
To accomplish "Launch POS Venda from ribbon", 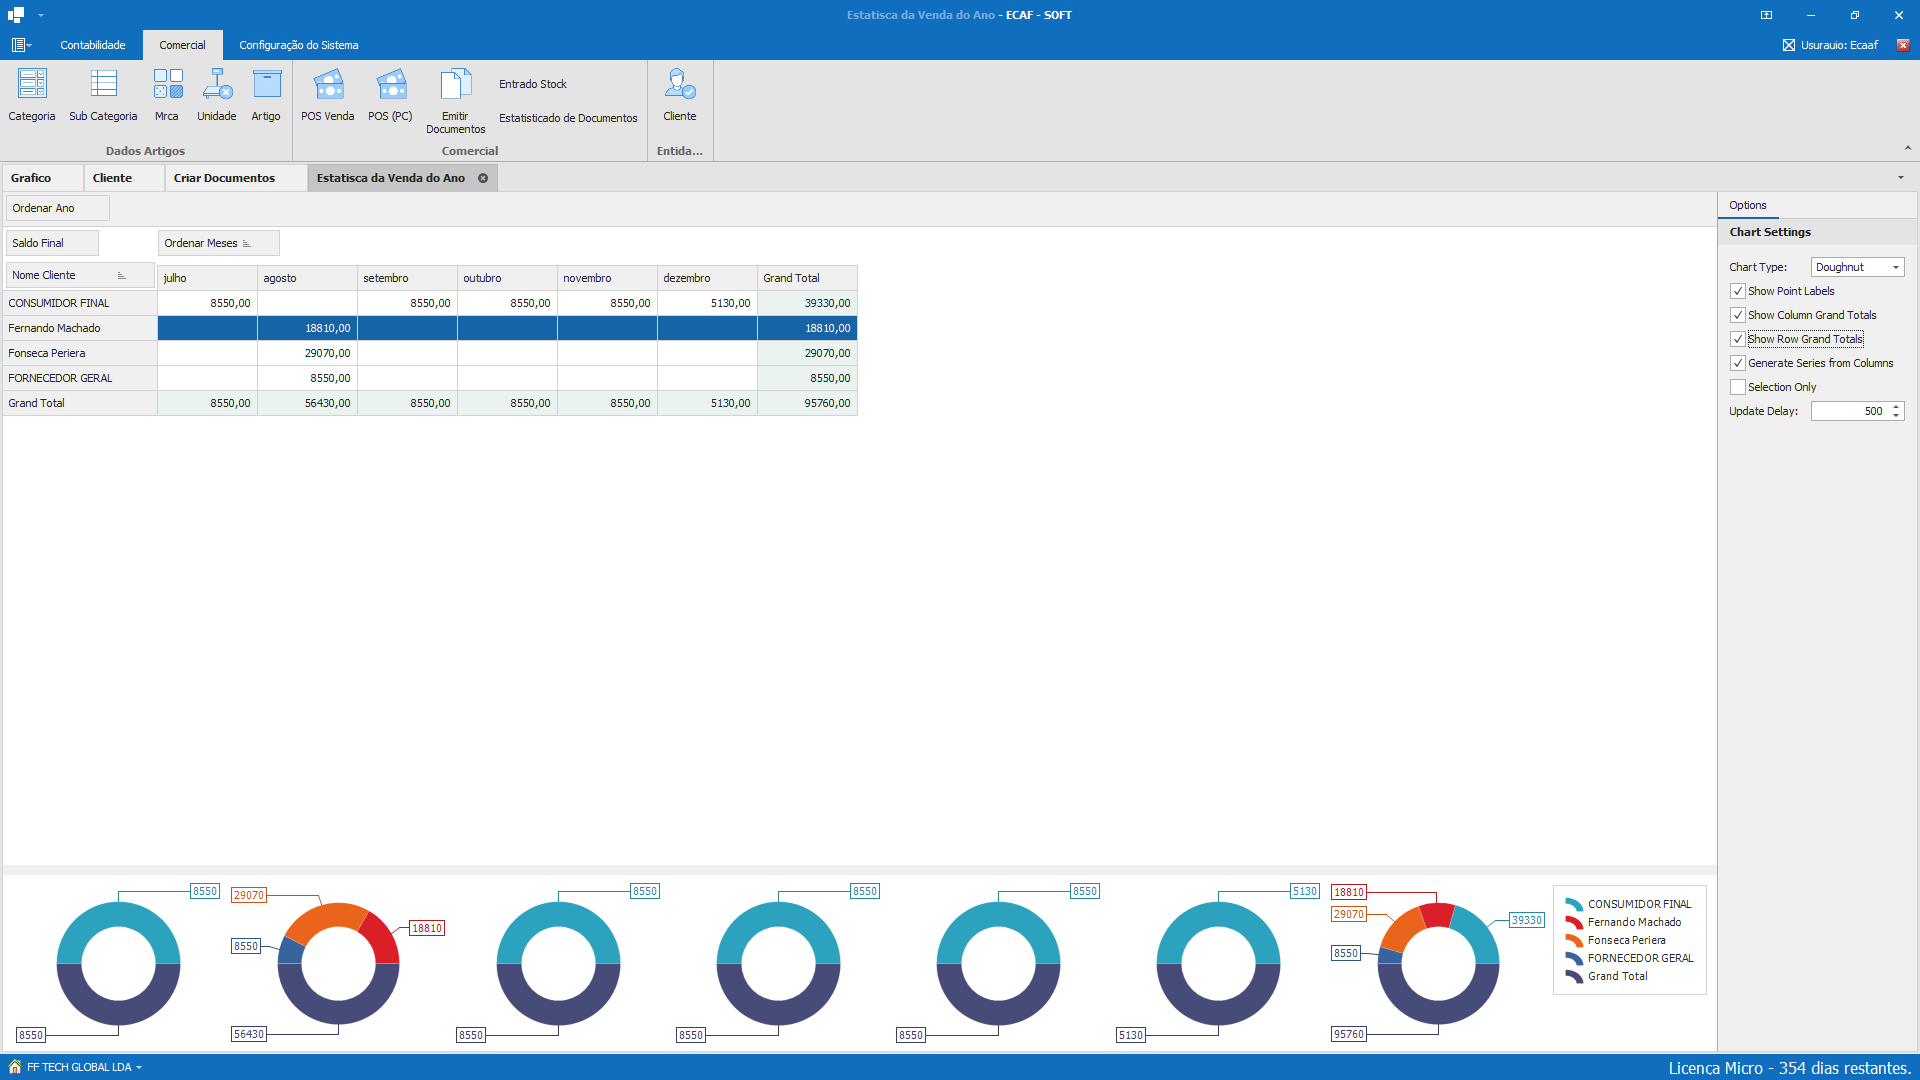I will click(x=328, y=85).
